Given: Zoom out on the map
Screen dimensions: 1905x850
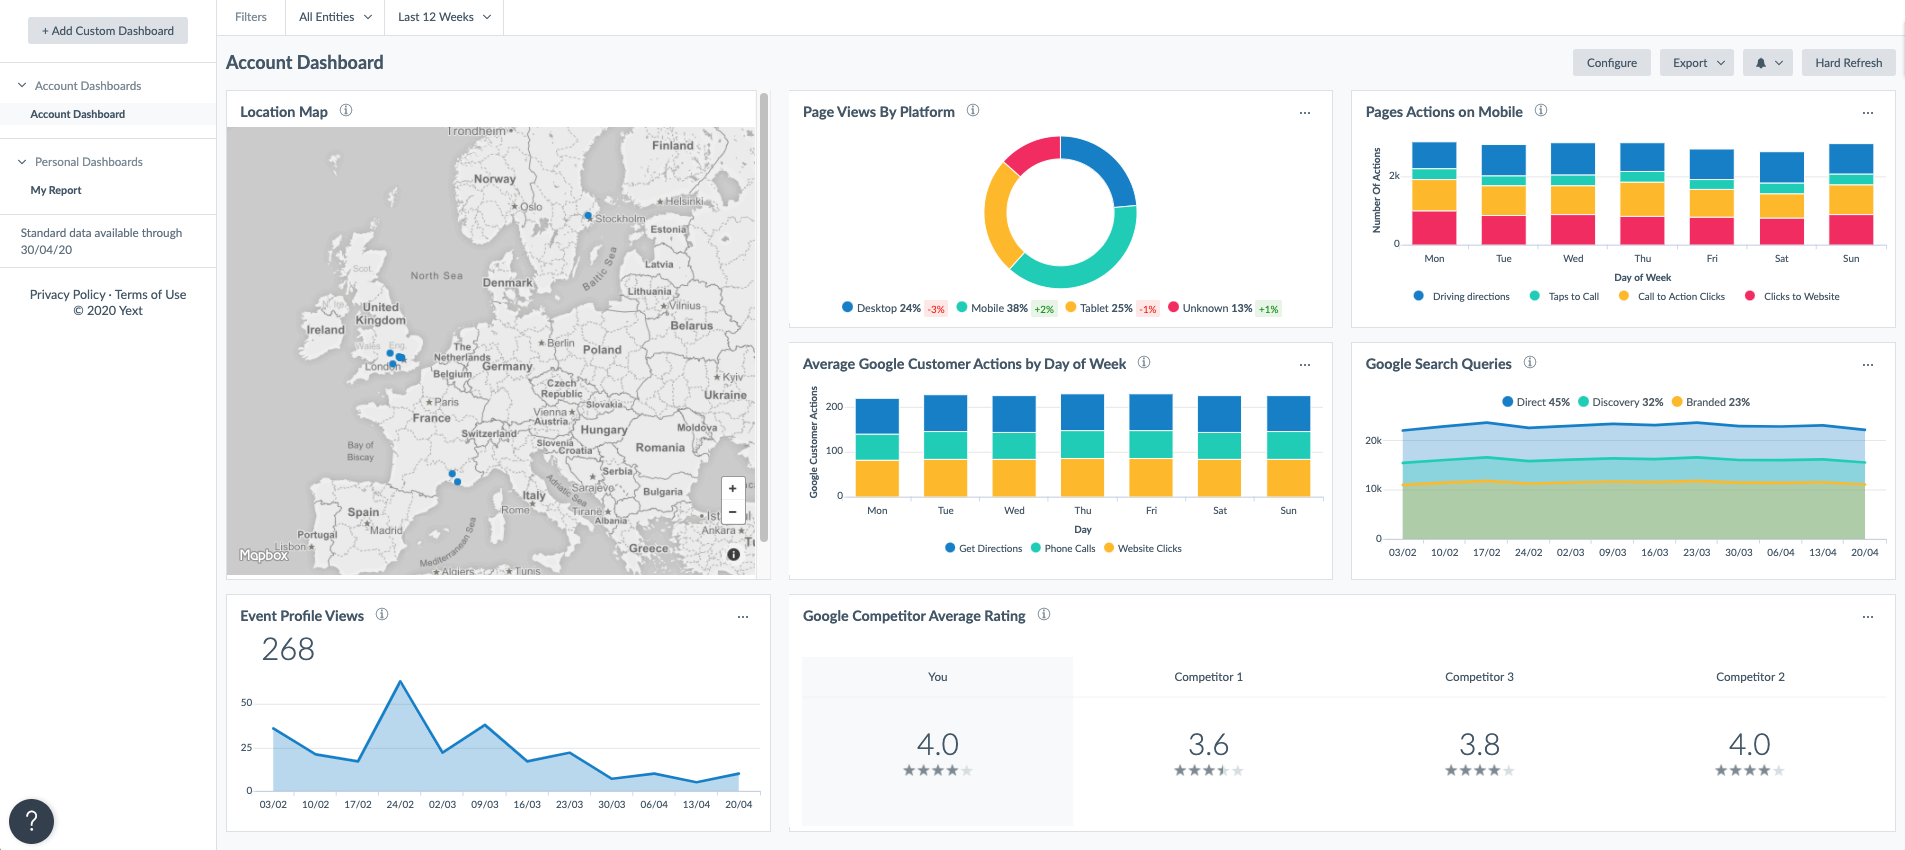Looking at the screenshot, I should click(733, 512).
